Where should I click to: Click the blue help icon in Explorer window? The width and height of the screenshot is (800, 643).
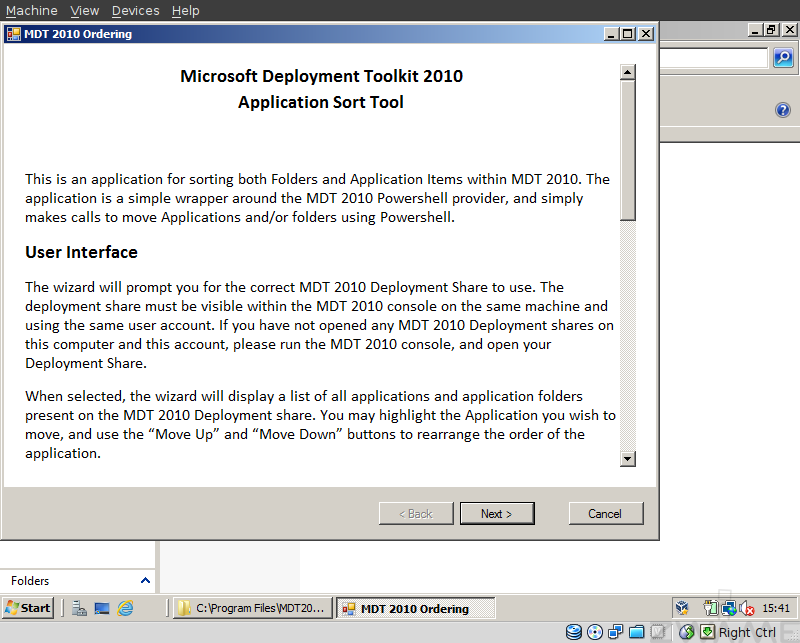783,110
